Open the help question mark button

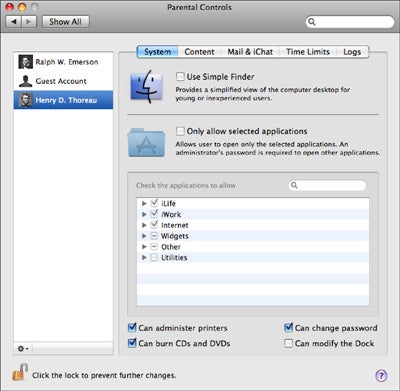(x=381, y=376)
